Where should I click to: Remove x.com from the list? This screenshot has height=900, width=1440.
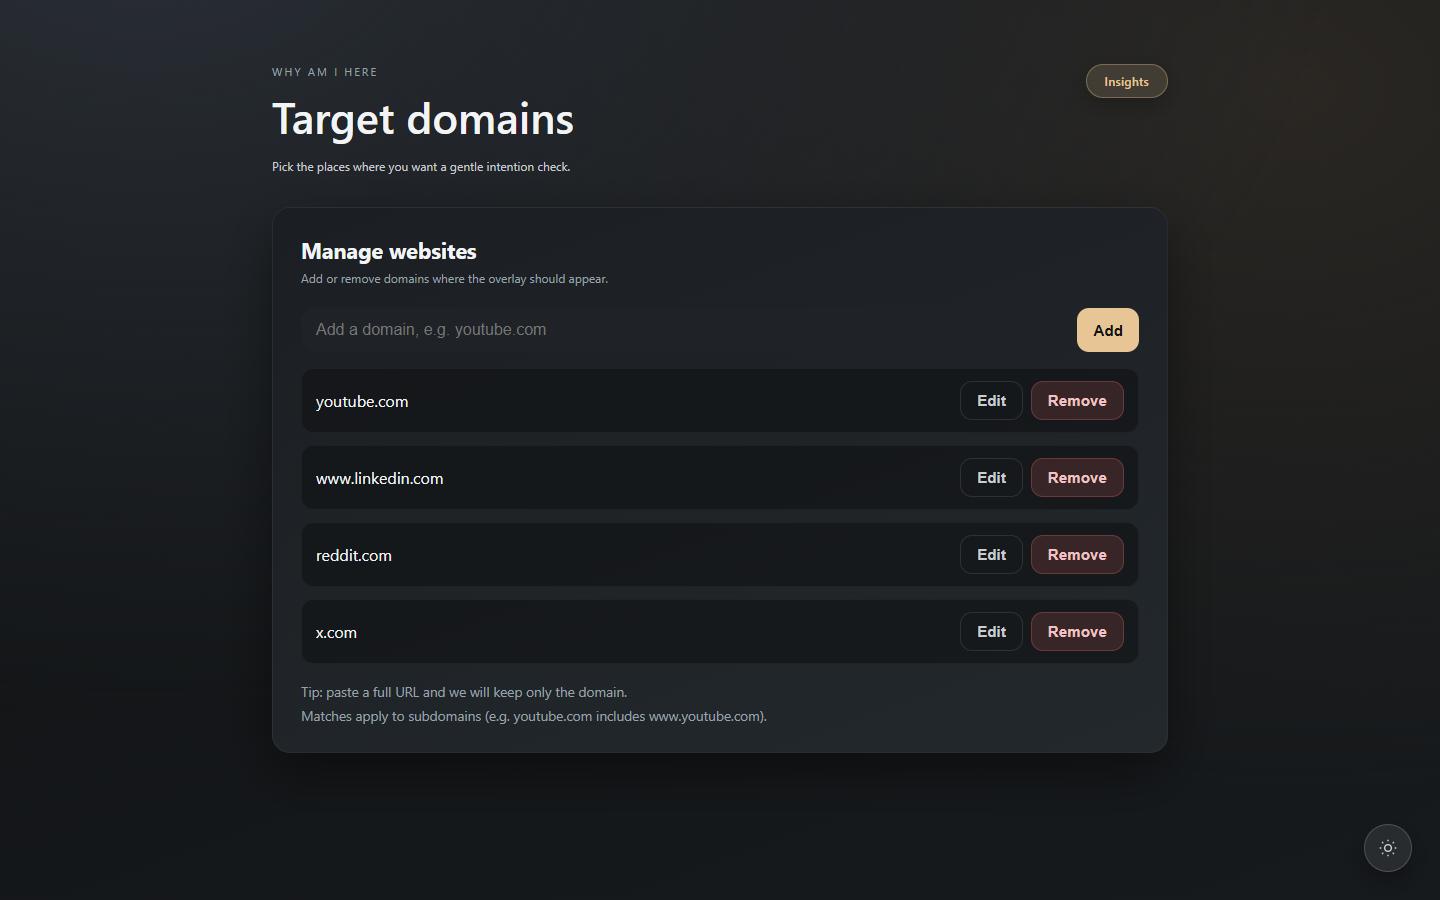[1077, 631]
